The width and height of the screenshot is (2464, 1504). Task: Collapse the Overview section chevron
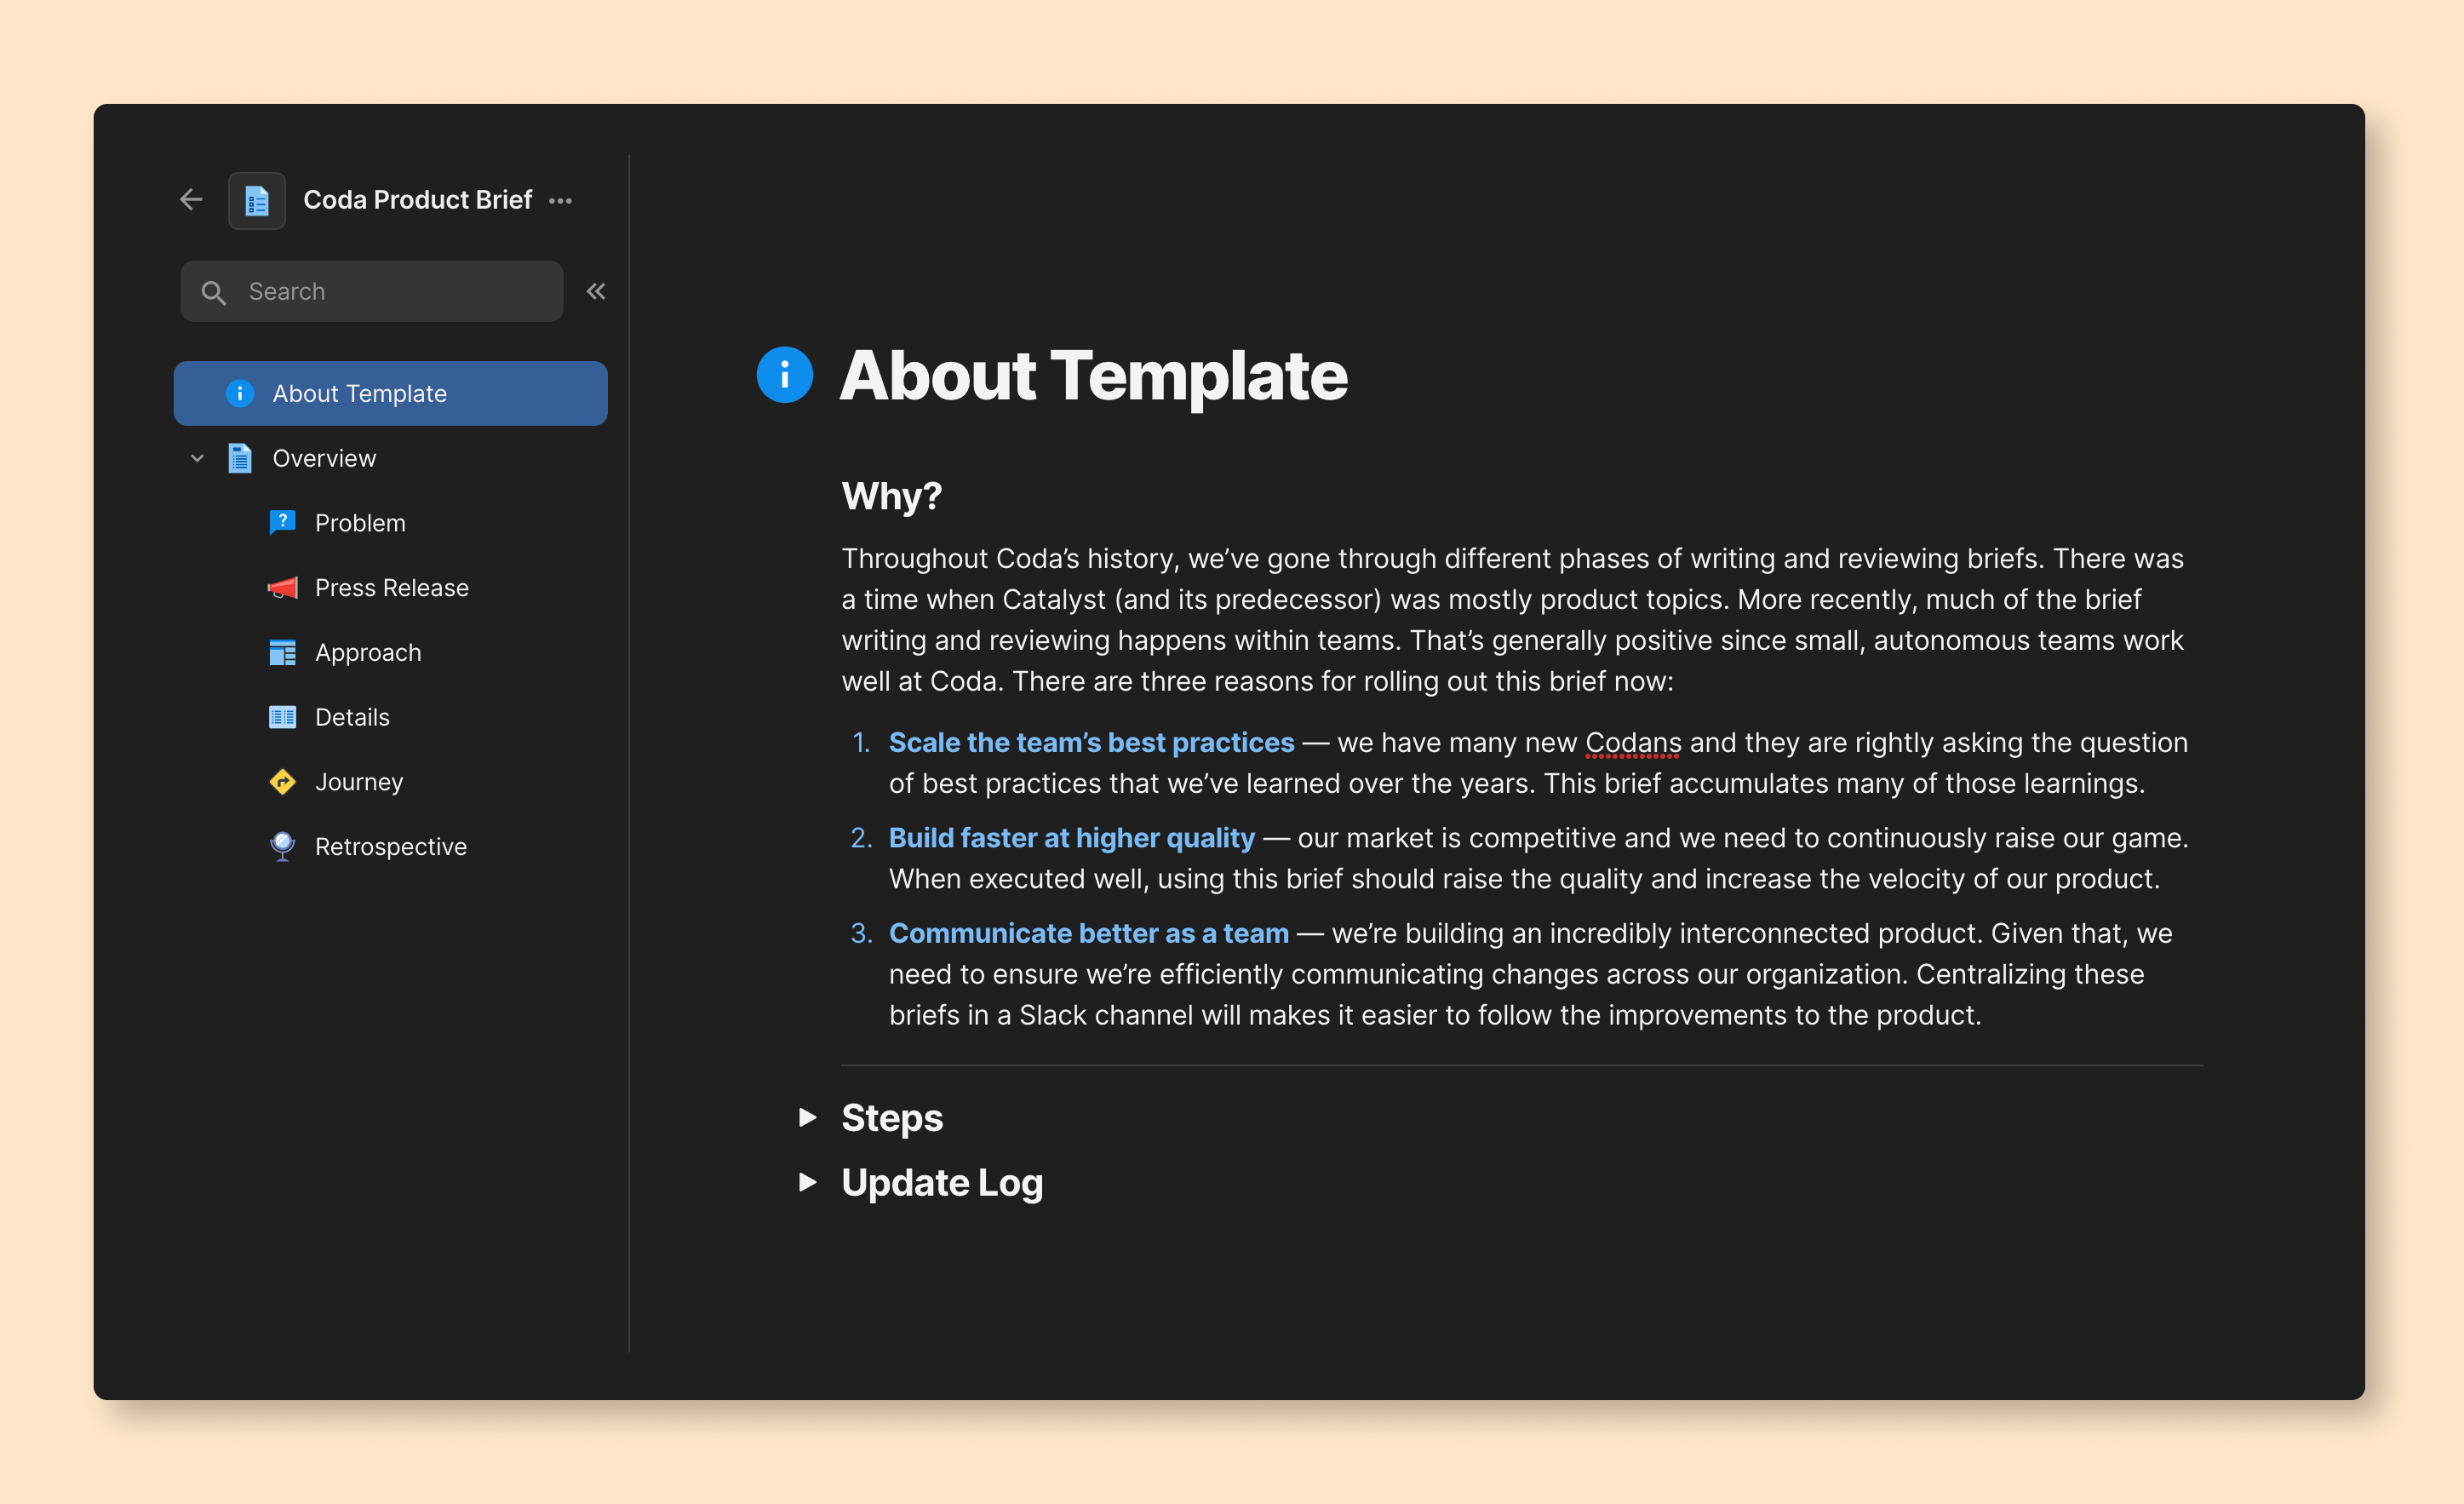click(x=197, y=458)
